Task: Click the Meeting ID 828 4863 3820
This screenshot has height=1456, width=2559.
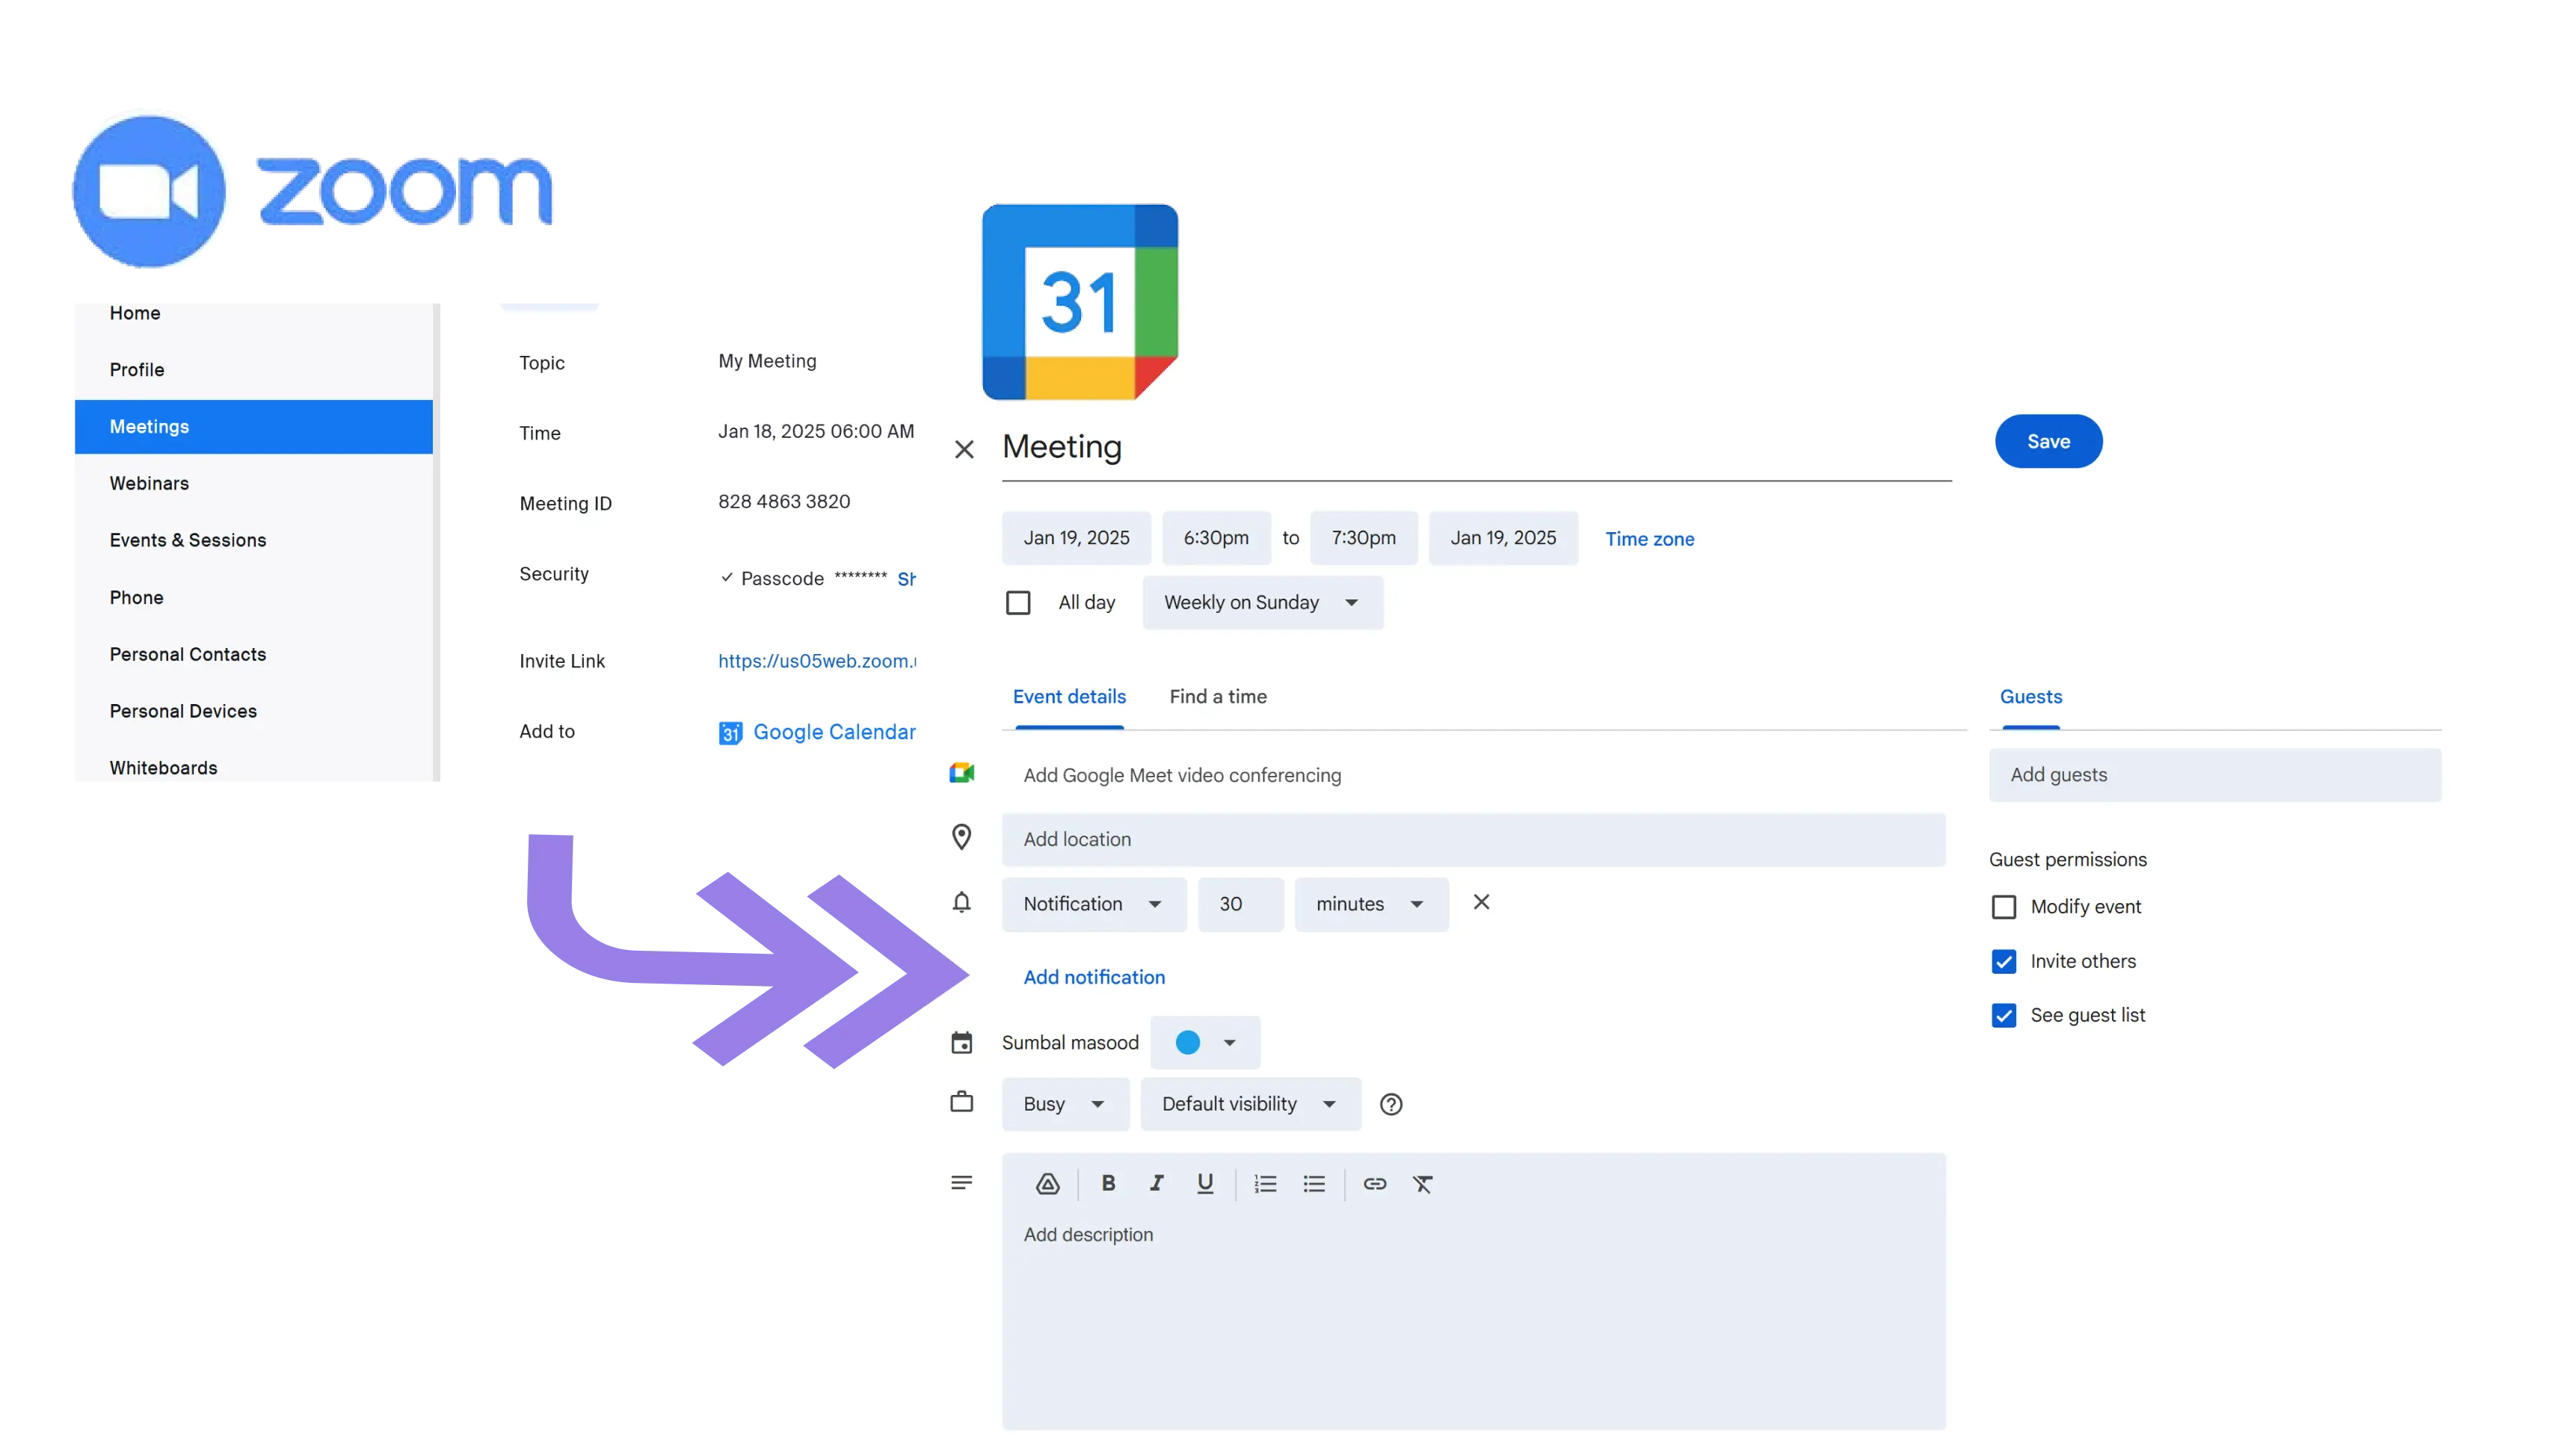Action: click(x=784, y=502)
